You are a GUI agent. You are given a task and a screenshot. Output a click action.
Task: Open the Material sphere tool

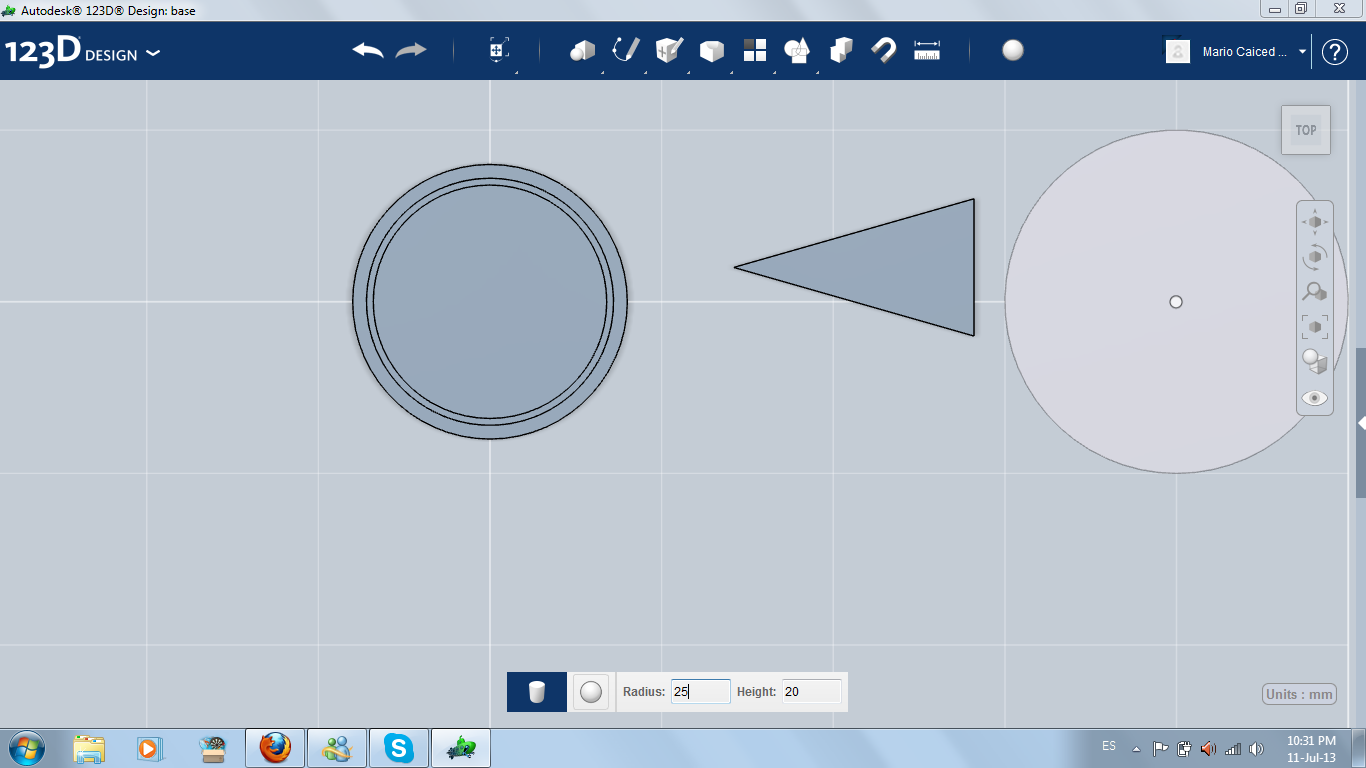pos(1013,50)
